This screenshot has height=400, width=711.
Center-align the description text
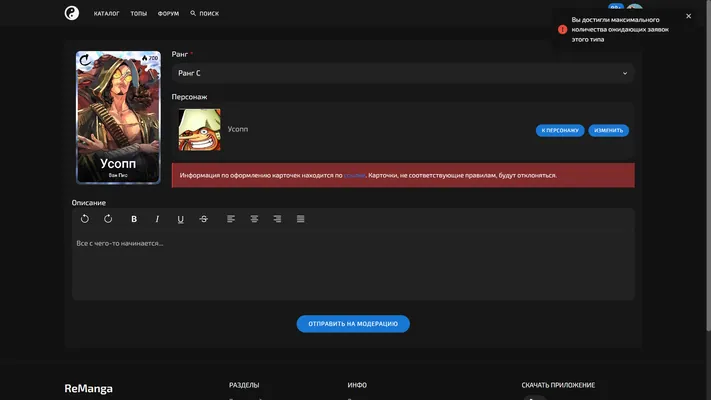click(254, 219)
